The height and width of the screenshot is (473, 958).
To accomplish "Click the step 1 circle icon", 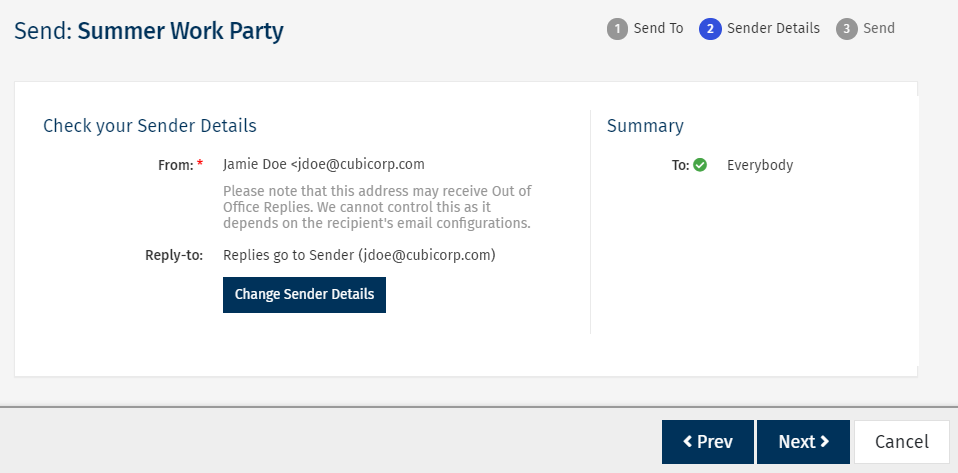I will [617, 29].
